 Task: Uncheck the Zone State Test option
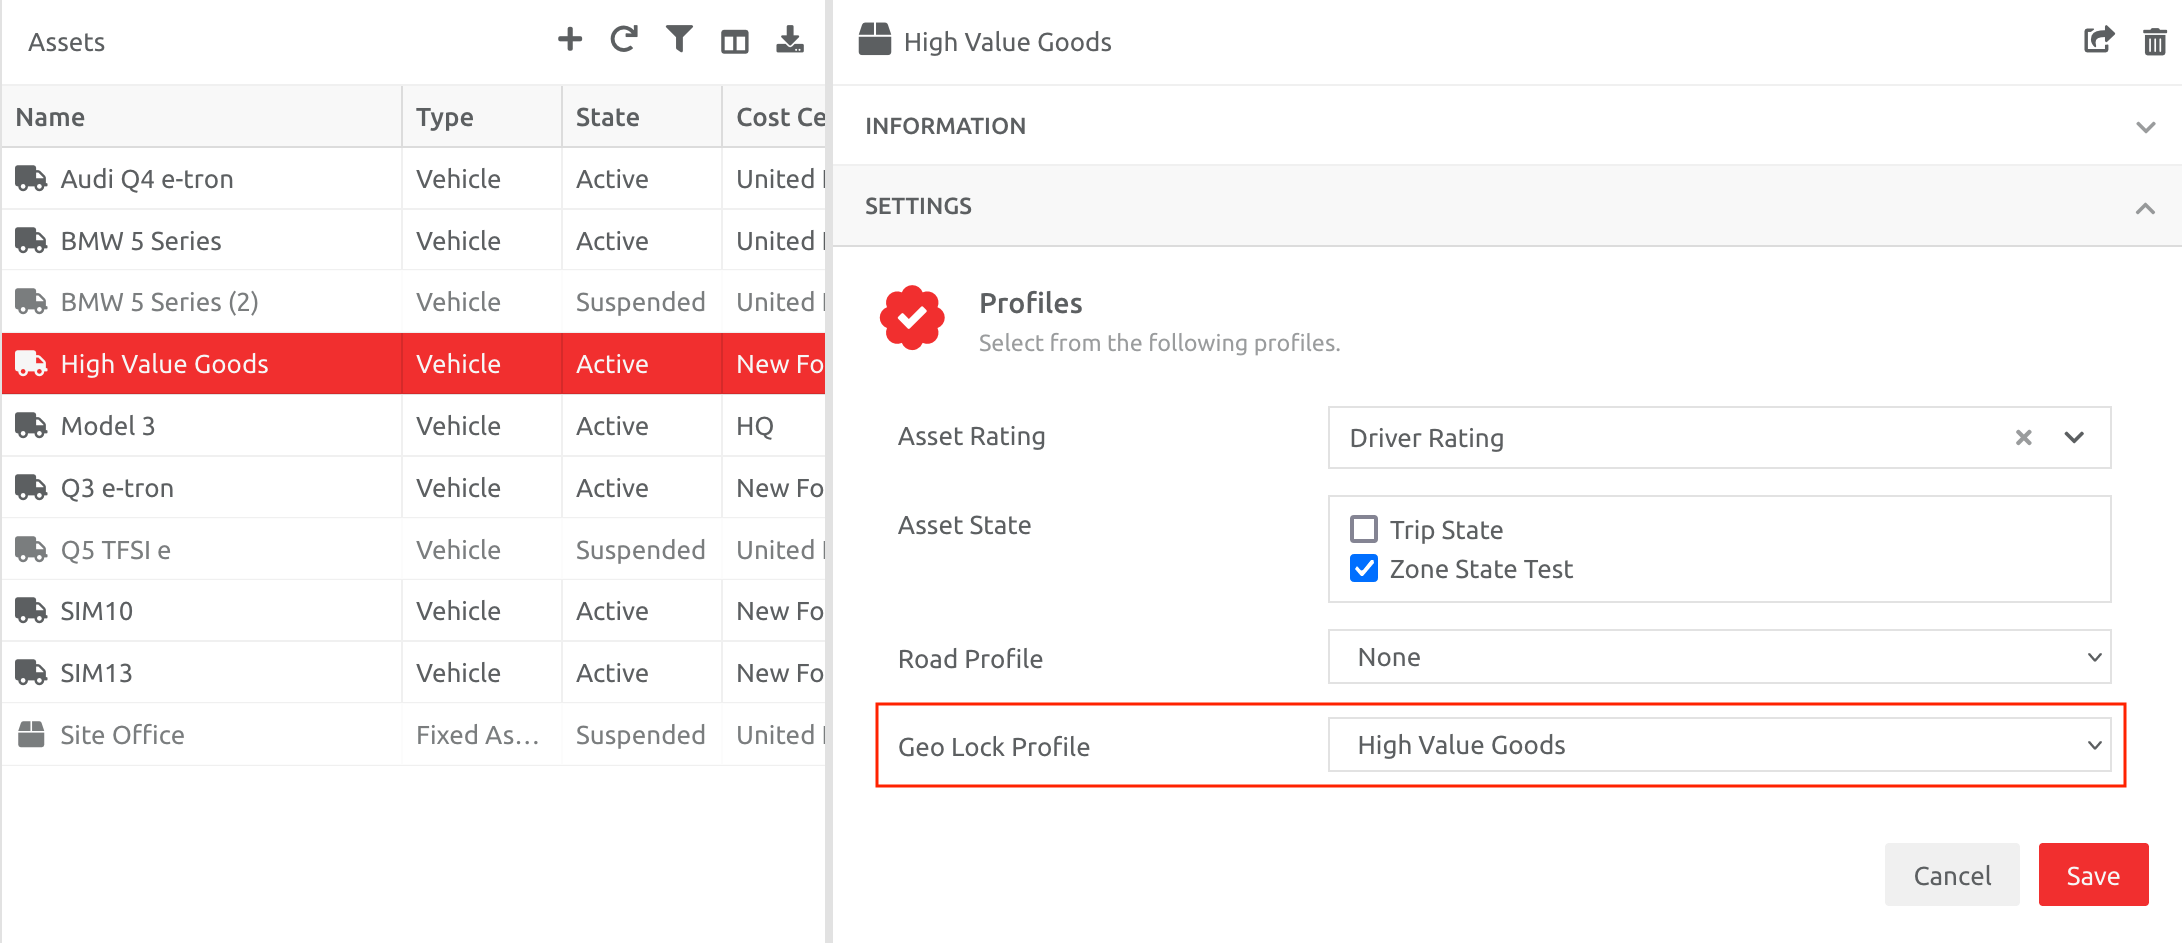click(1364, 568)
